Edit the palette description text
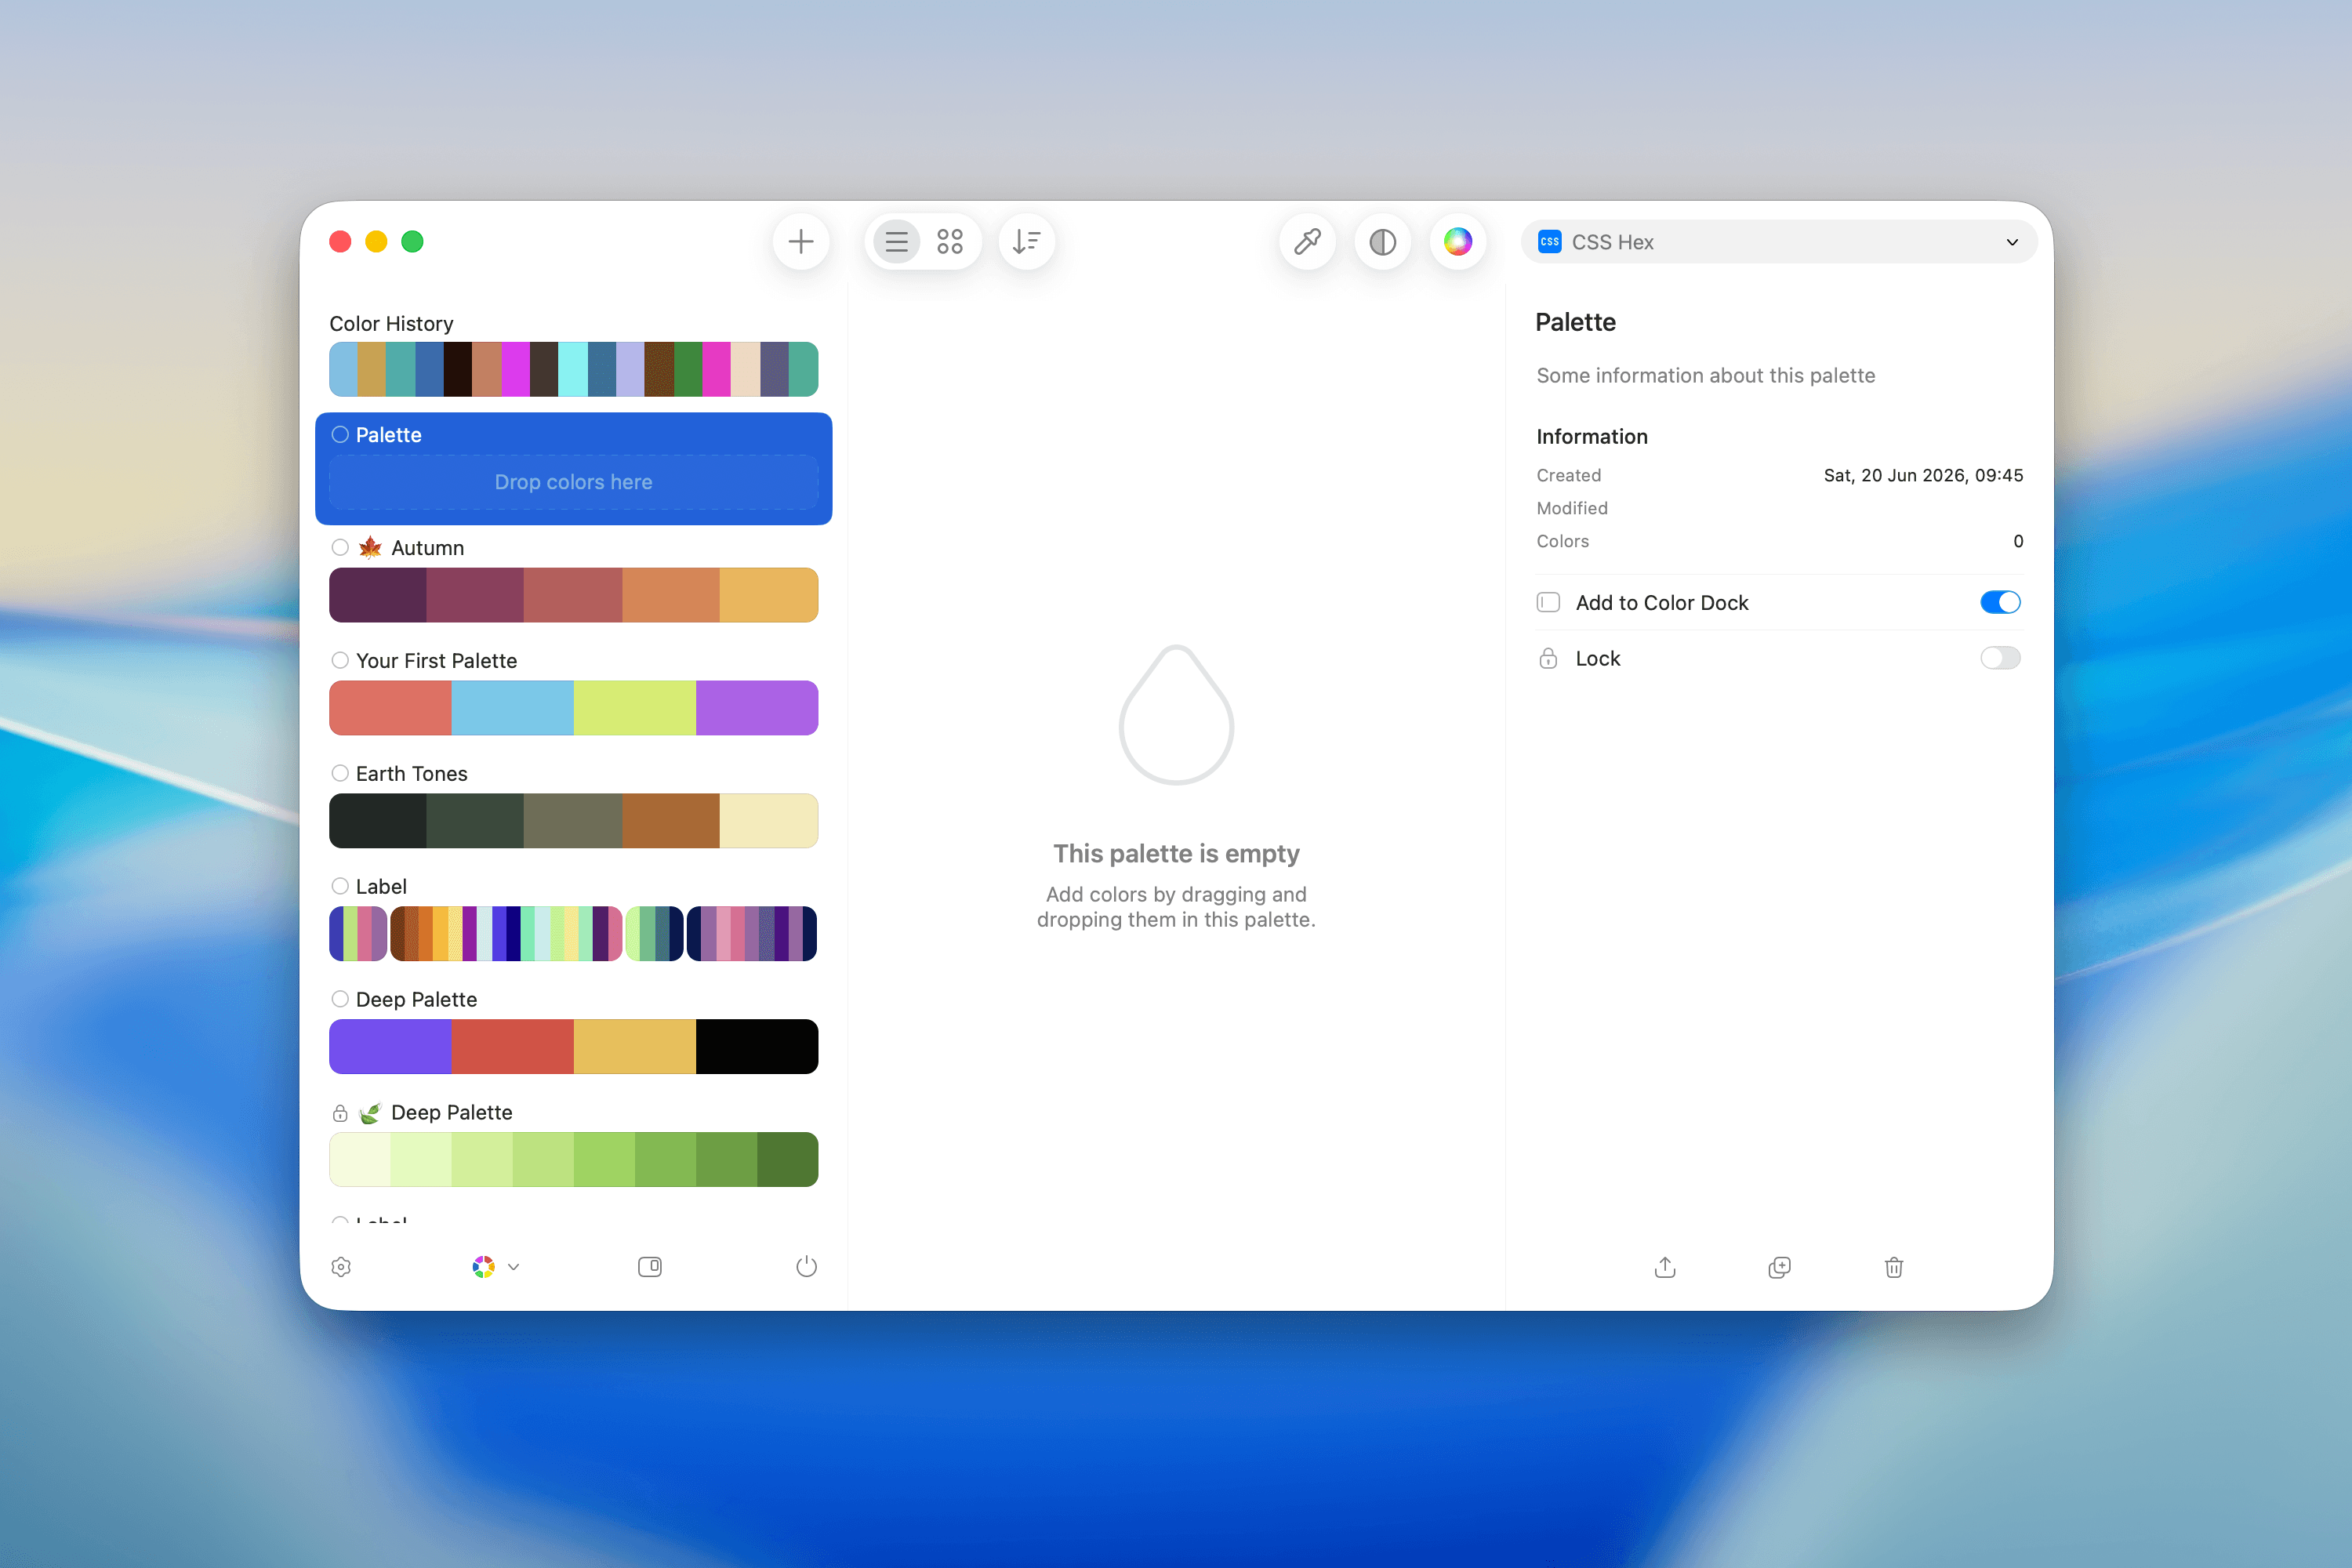 [x=1706, y=375]
